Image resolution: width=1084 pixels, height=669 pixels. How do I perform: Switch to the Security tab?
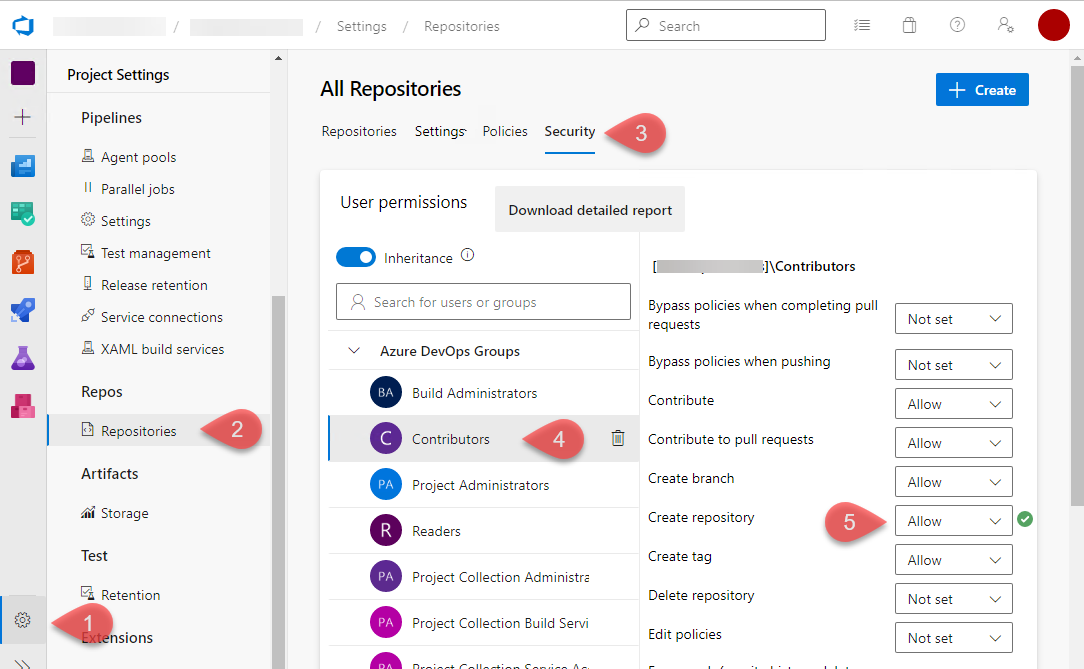point(570,131)
